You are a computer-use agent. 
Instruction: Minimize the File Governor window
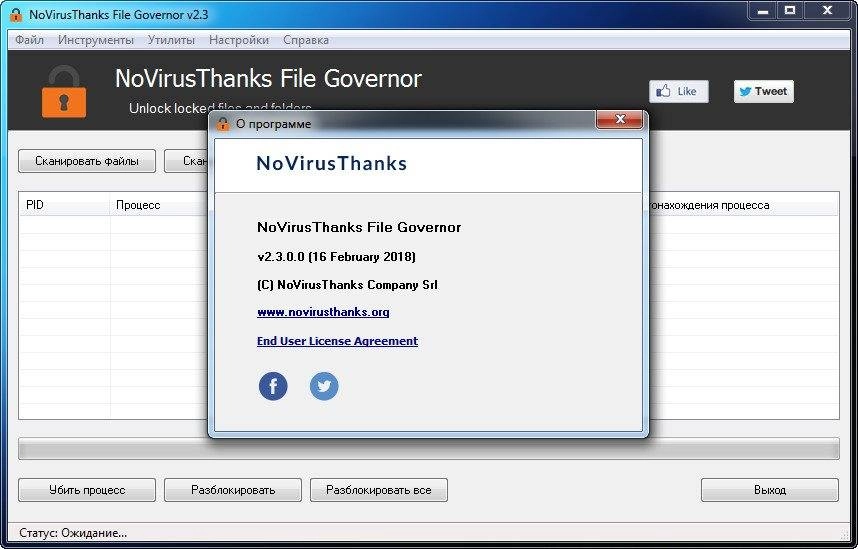[x=763, y=11]
